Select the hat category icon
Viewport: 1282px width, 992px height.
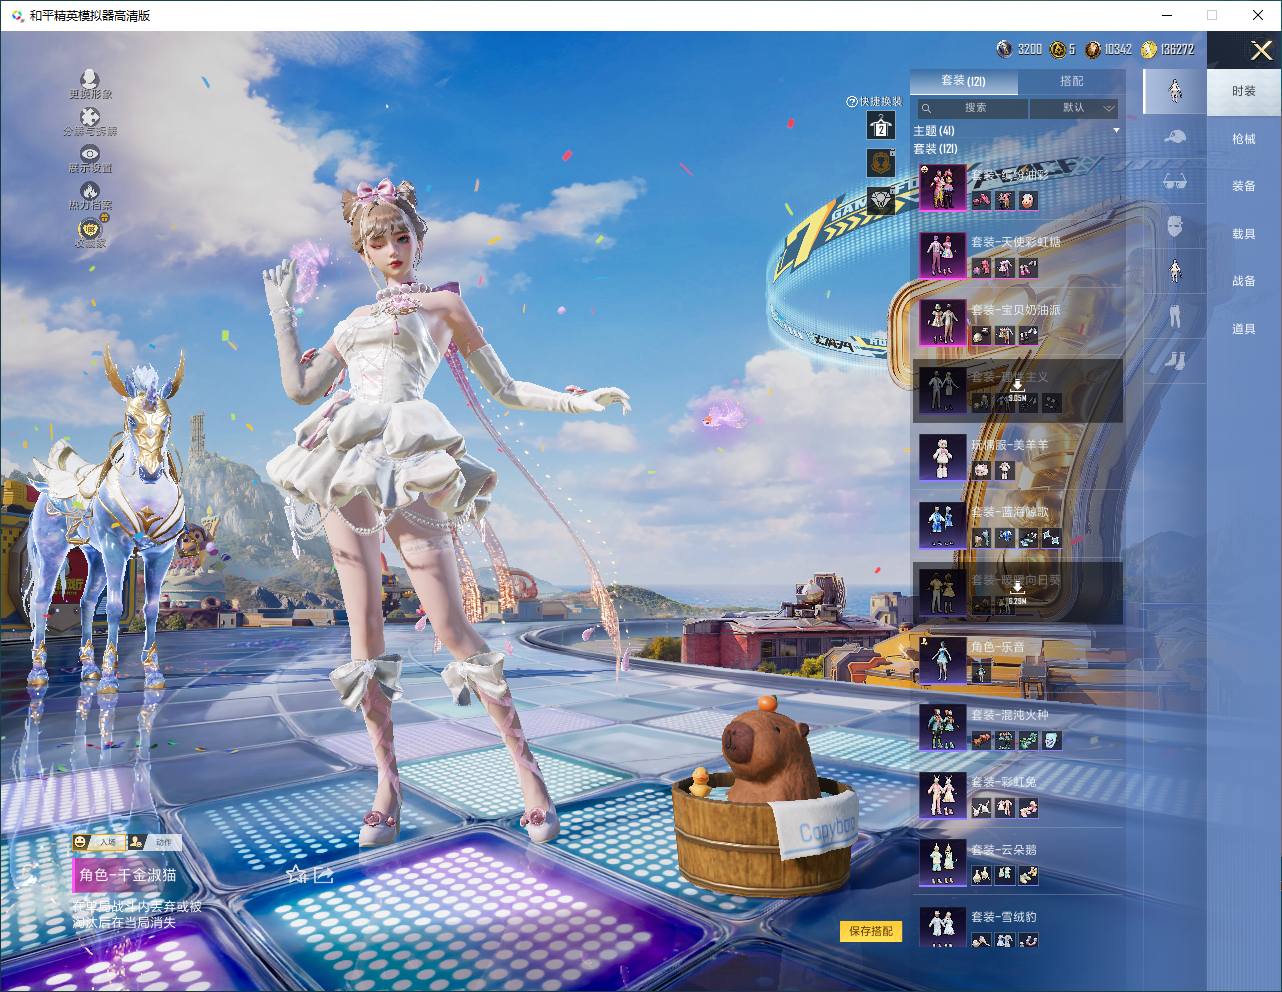[x=1175, y=136]
